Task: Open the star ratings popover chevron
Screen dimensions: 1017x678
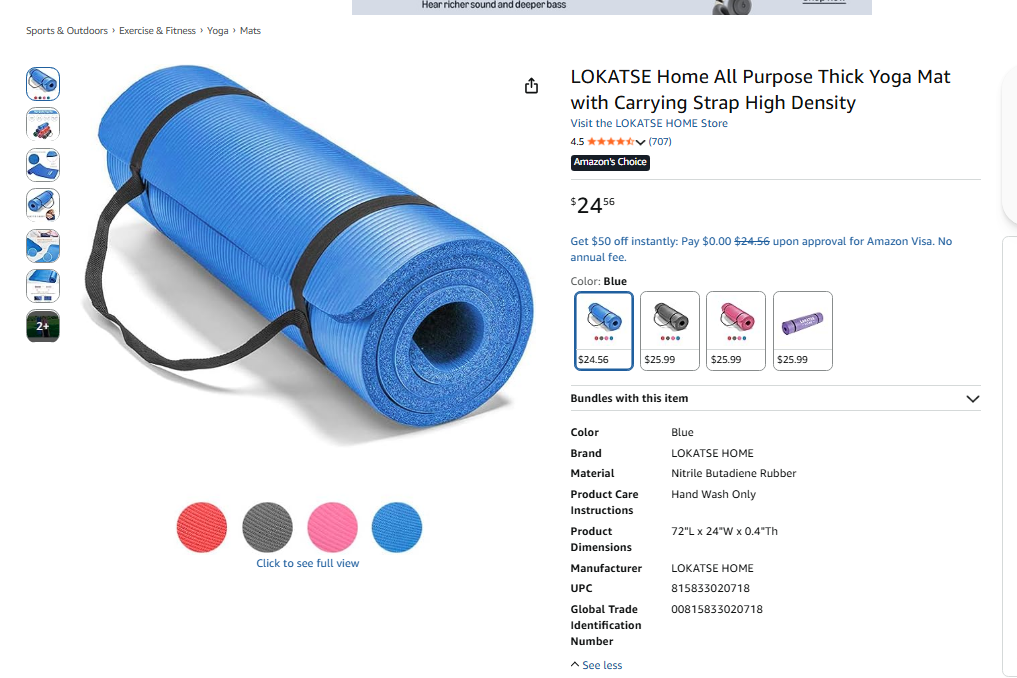Action: pyautogui.click(x=640, y=142)
